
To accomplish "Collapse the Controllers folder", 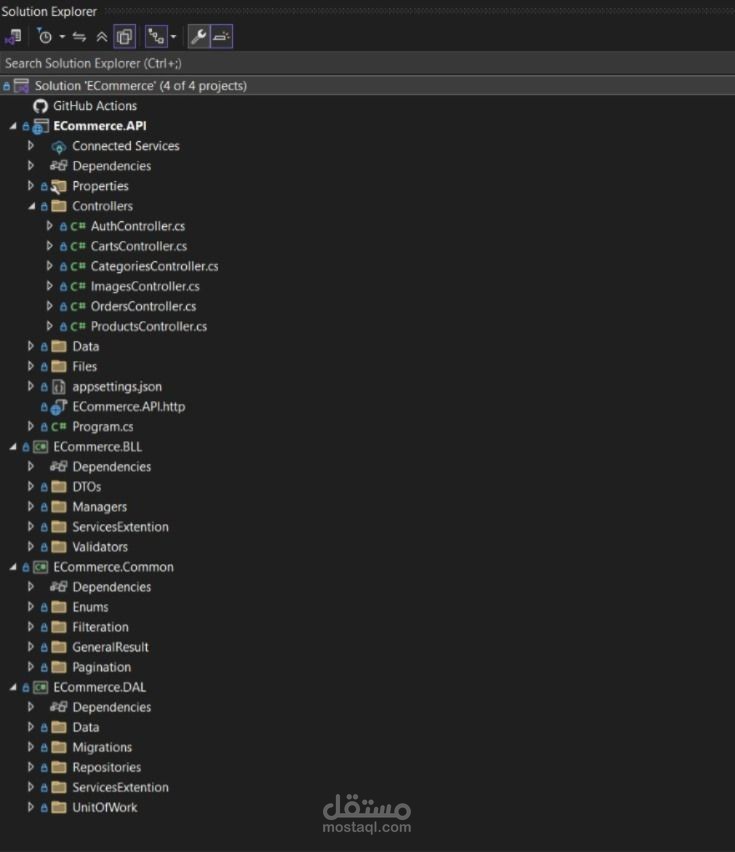I will coord(32,206).
